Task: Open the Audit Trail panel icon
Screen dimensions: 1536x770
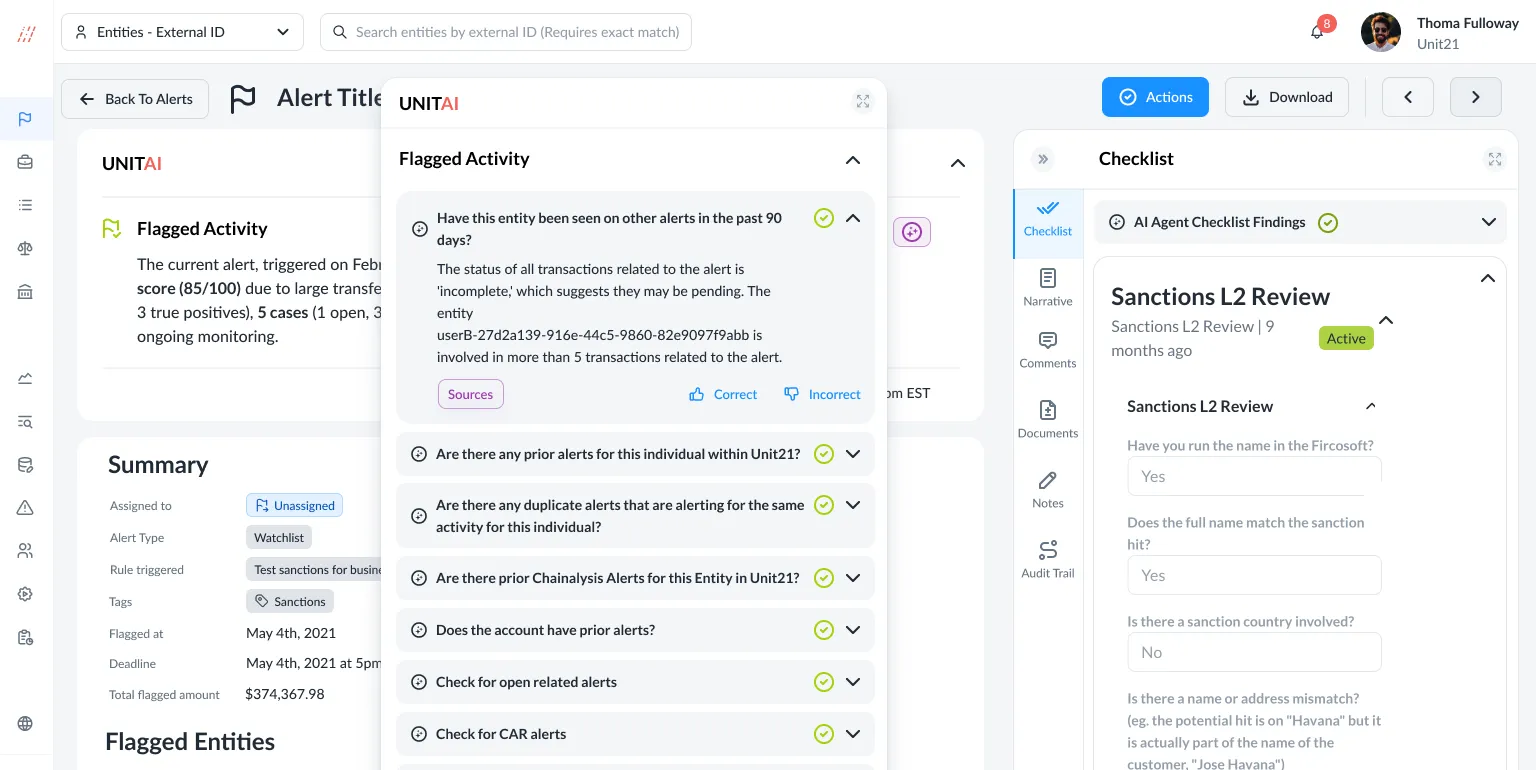Action: click(1047, 550)
